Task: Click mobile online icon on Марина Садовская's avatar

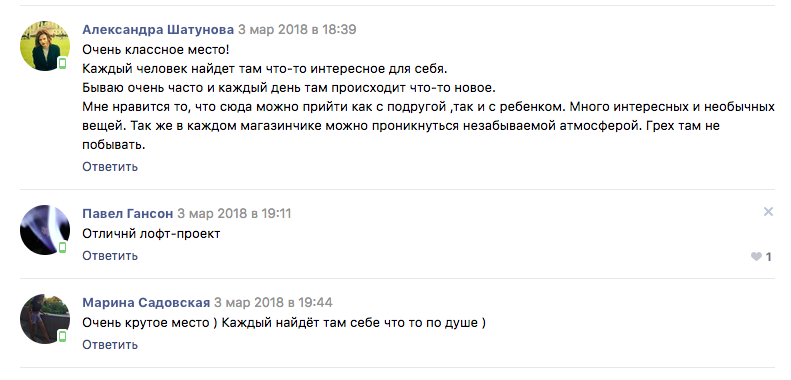Action: [x=63, y=336]
